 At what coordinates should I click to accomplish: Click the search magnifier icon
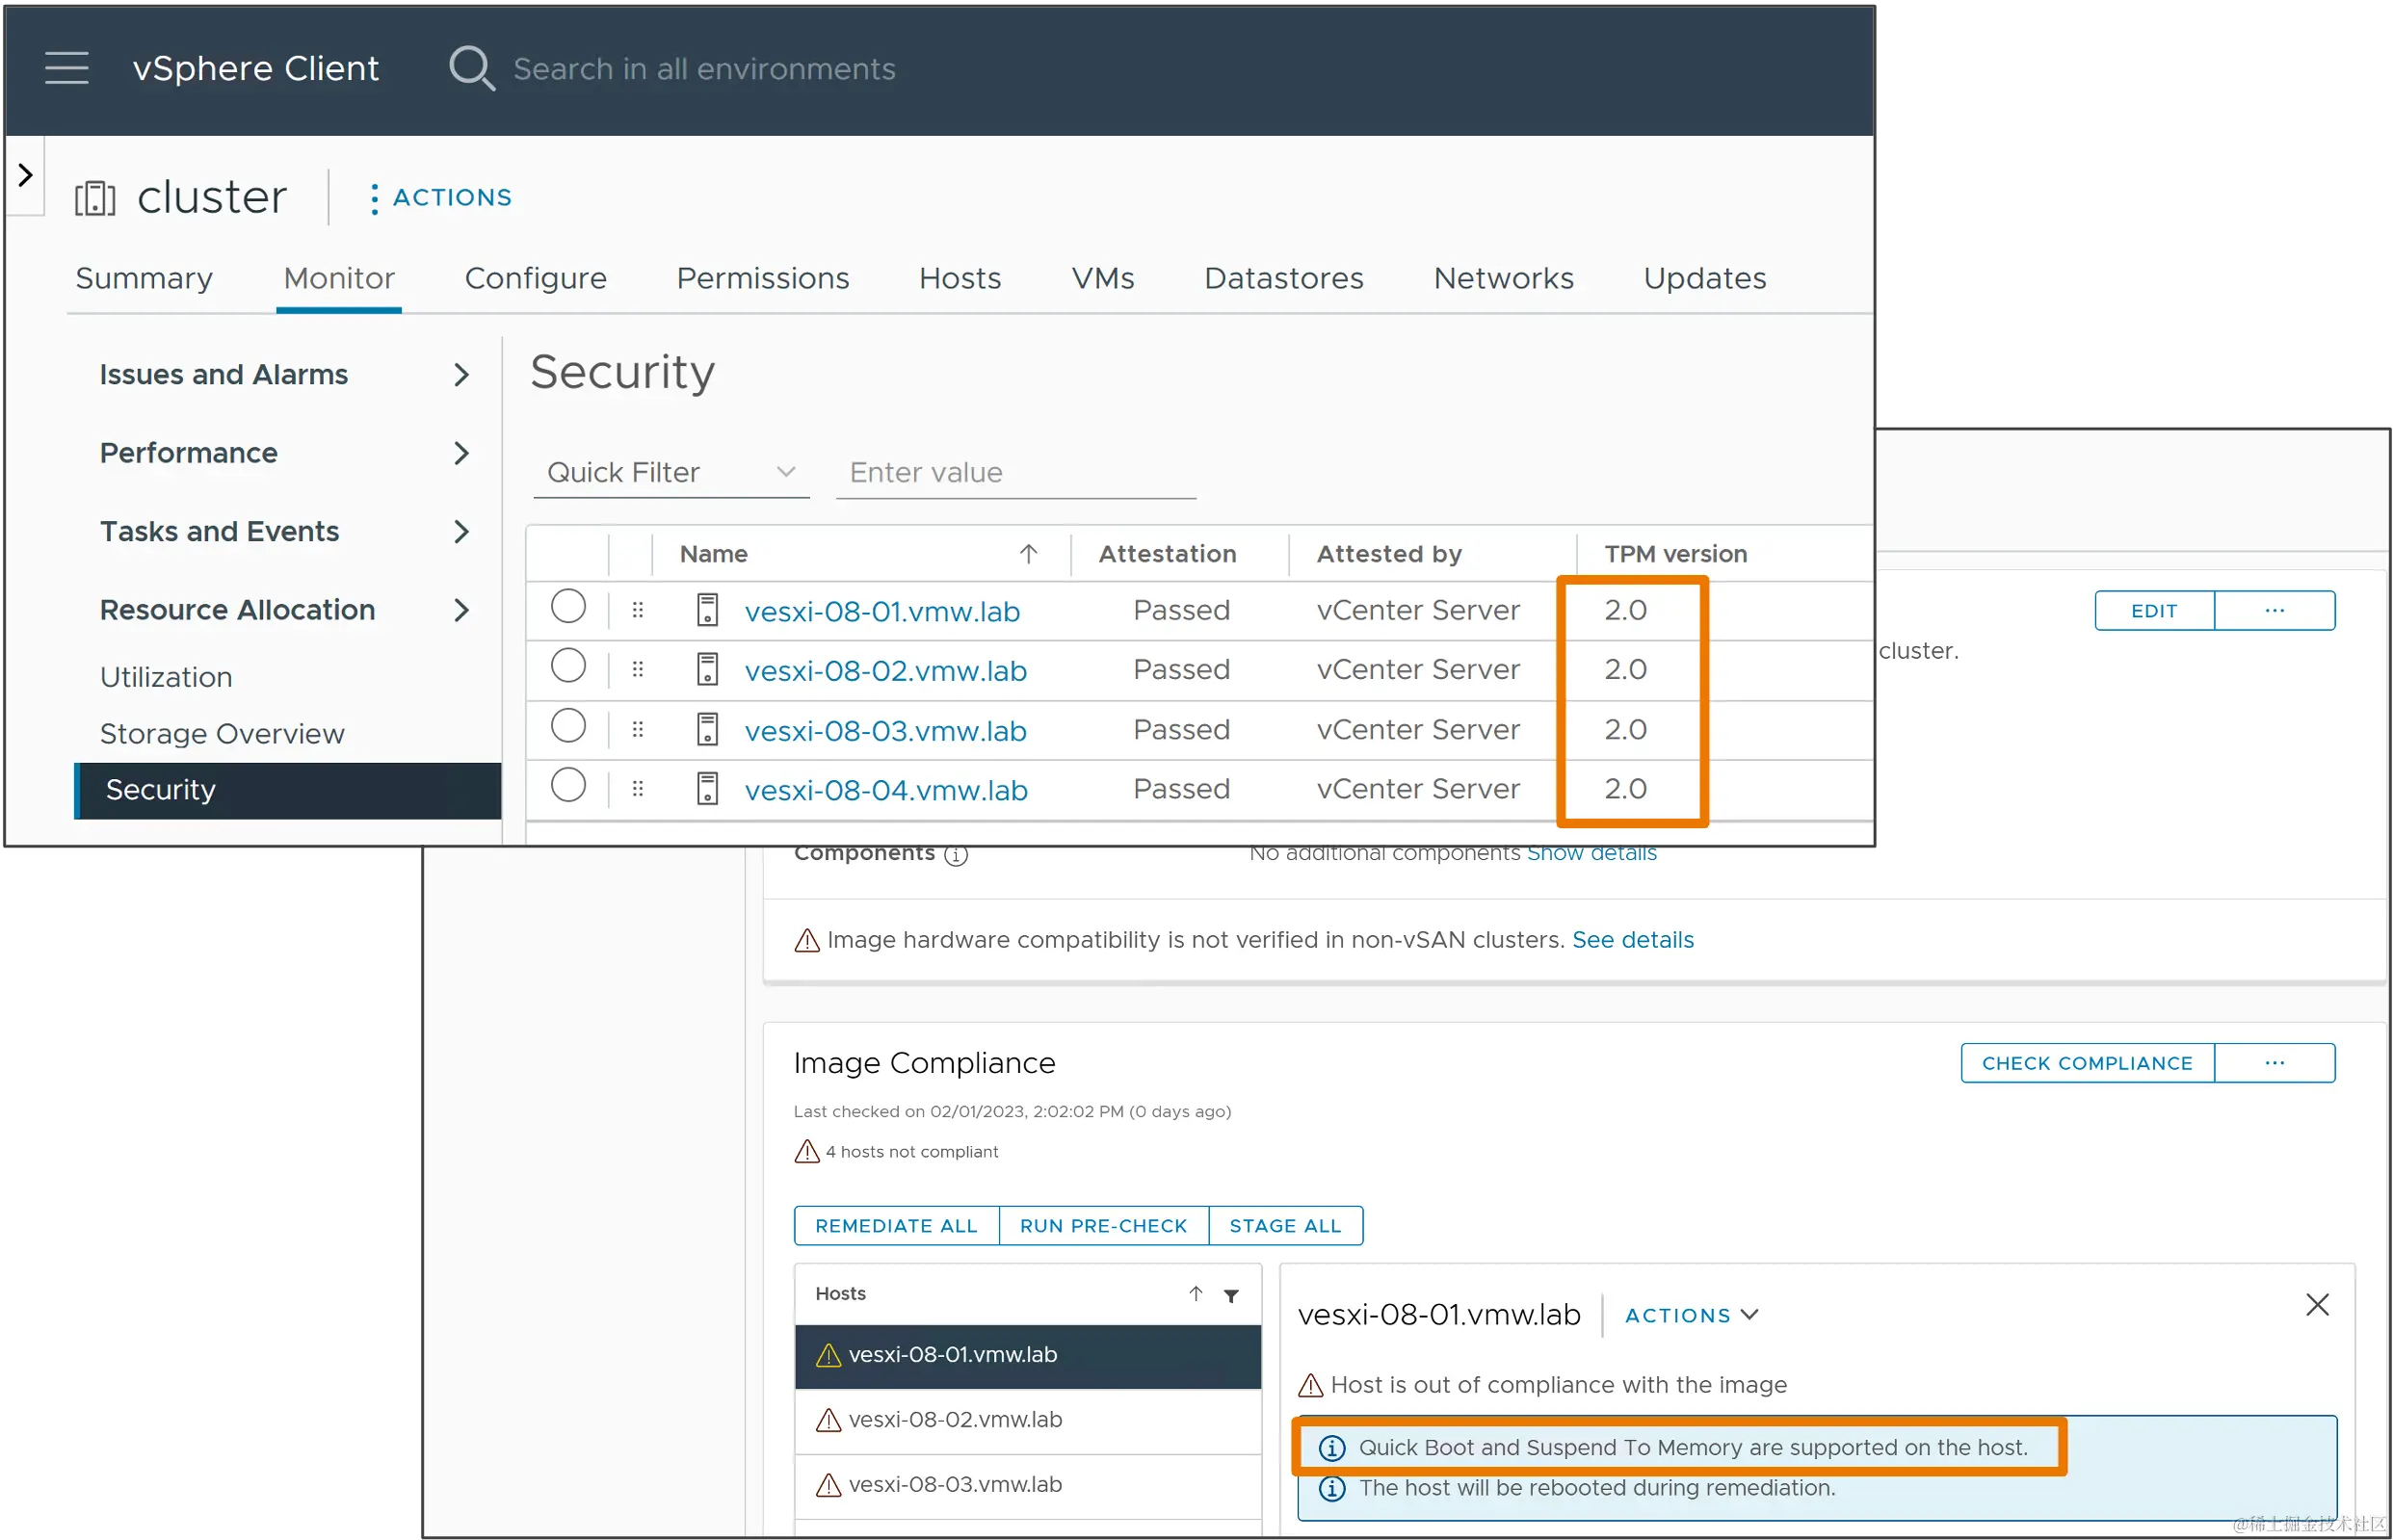point(471,68)
